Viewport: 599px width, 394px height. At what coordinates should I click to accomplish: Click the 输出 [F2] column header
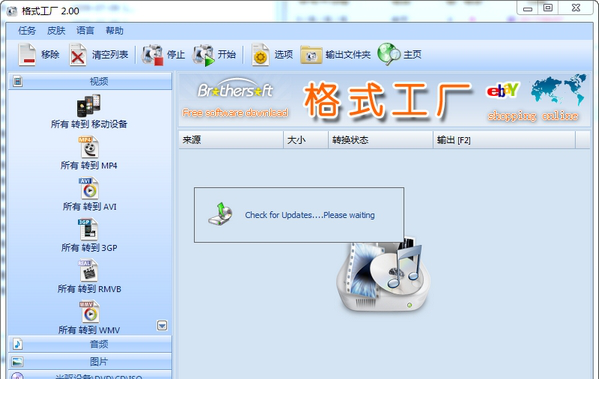pyautogui.click(x=504, y=140)
